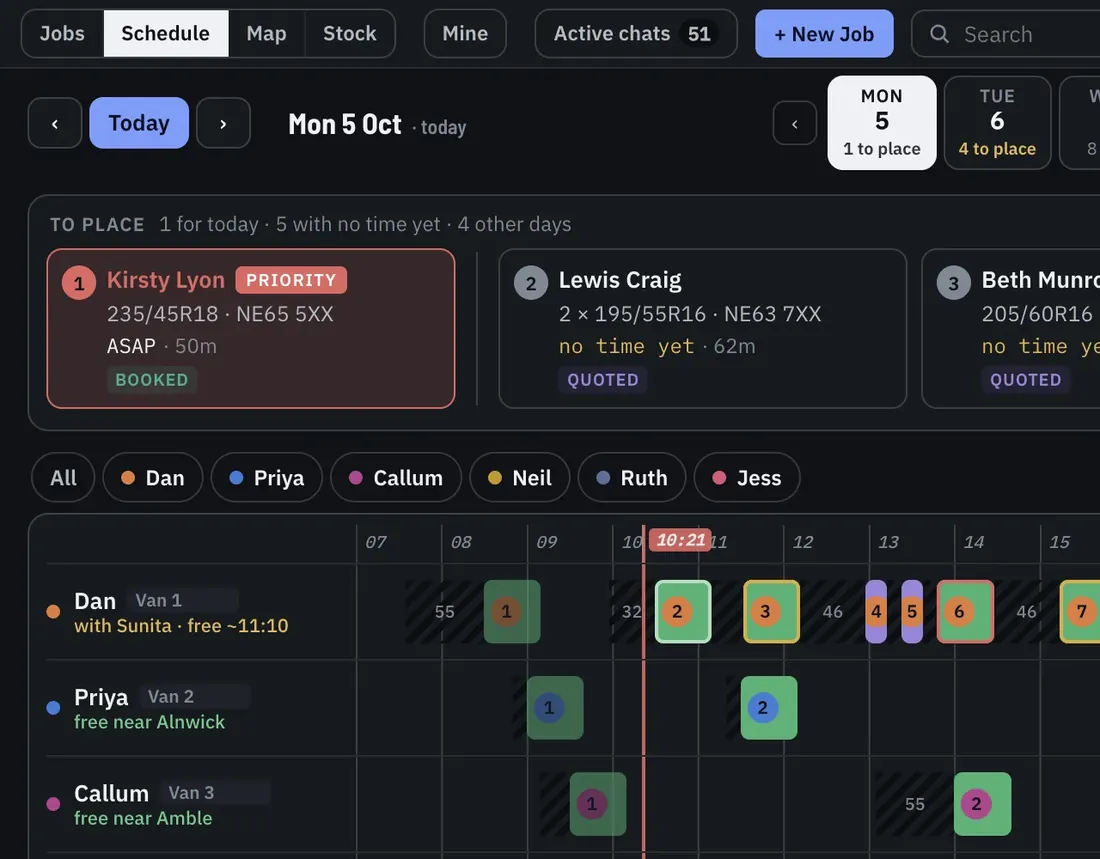Click the search magnifier icon

click(x=939, y=34)
